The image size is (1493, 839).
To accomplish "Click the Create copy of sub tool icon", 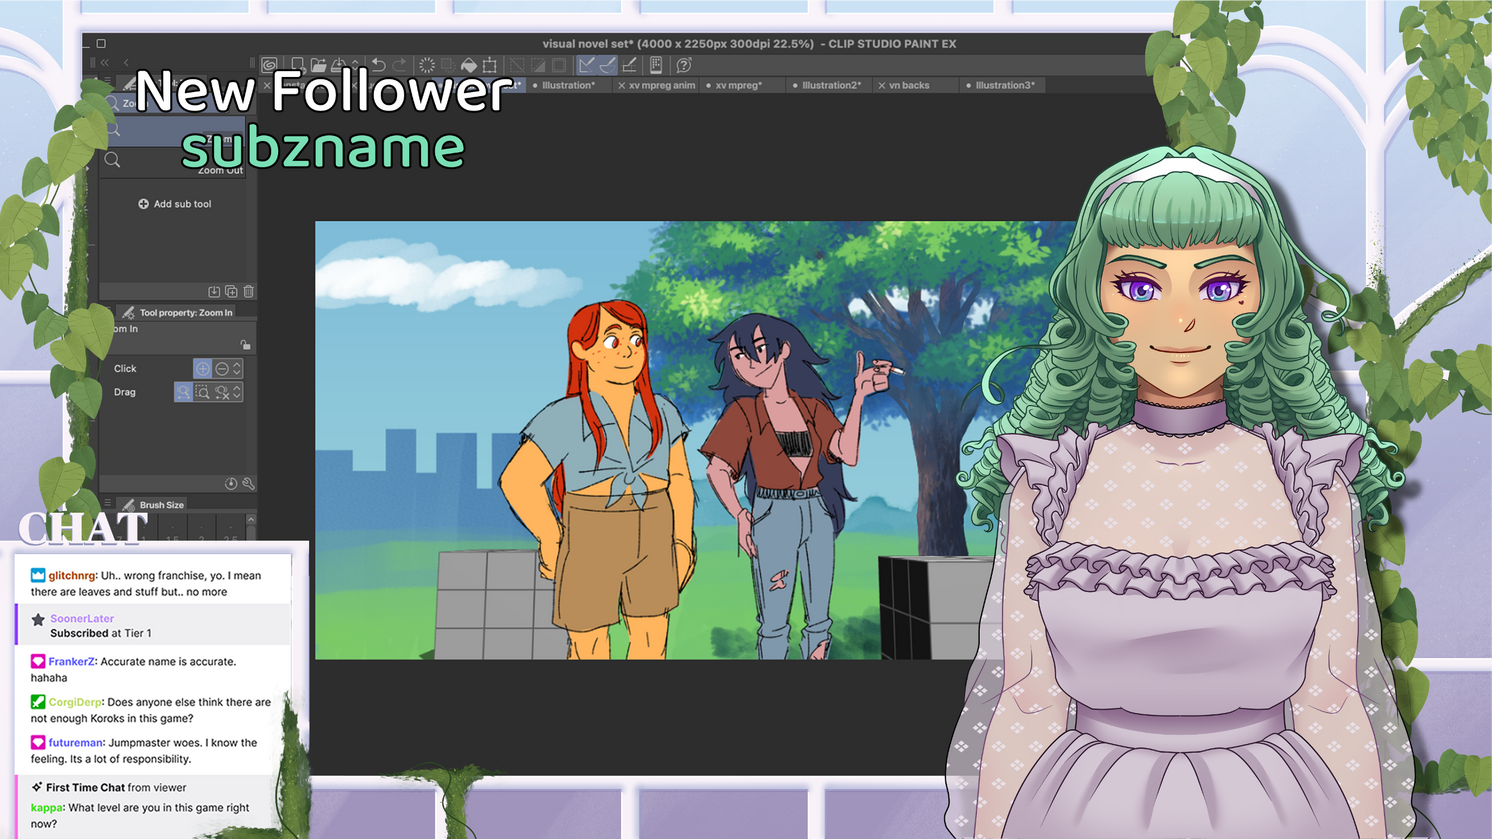I will (231, 291).
